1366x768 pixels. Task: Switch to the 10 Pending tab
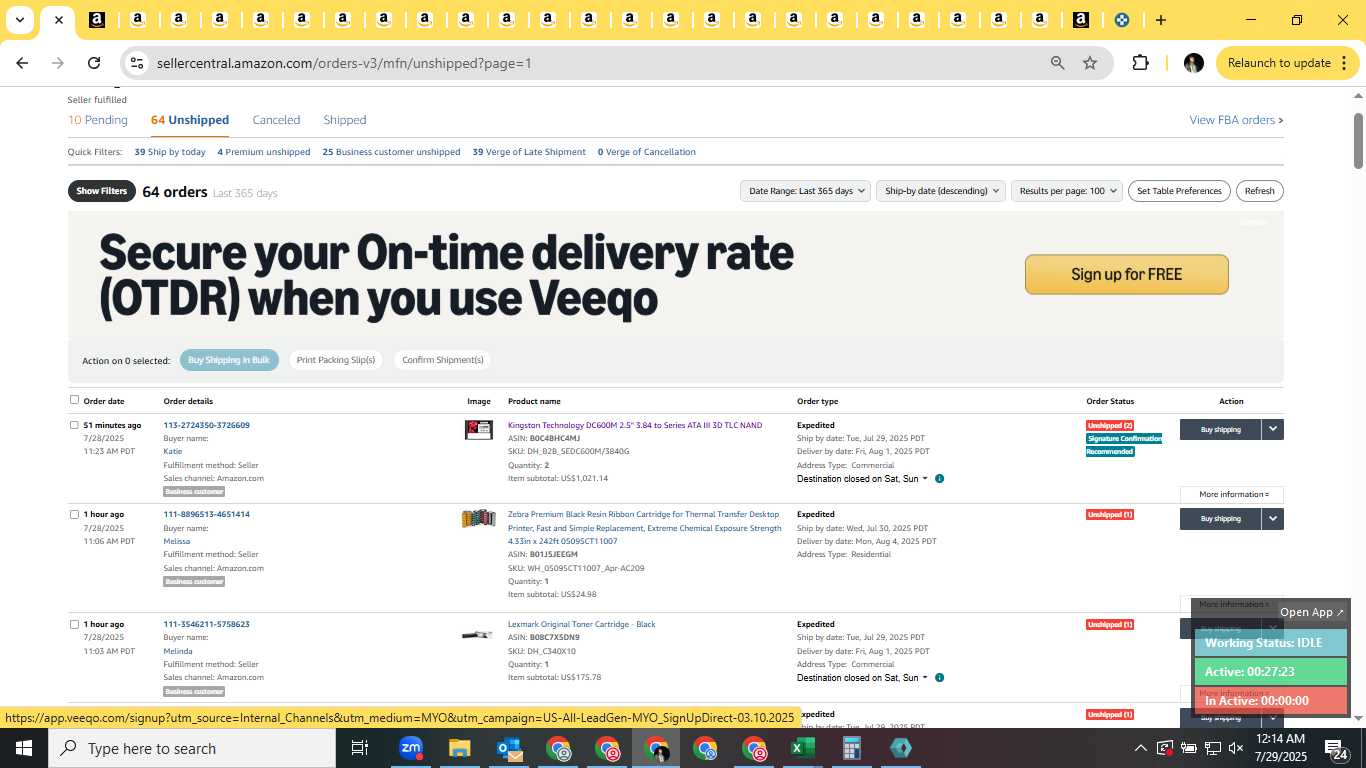coord(98,120)
